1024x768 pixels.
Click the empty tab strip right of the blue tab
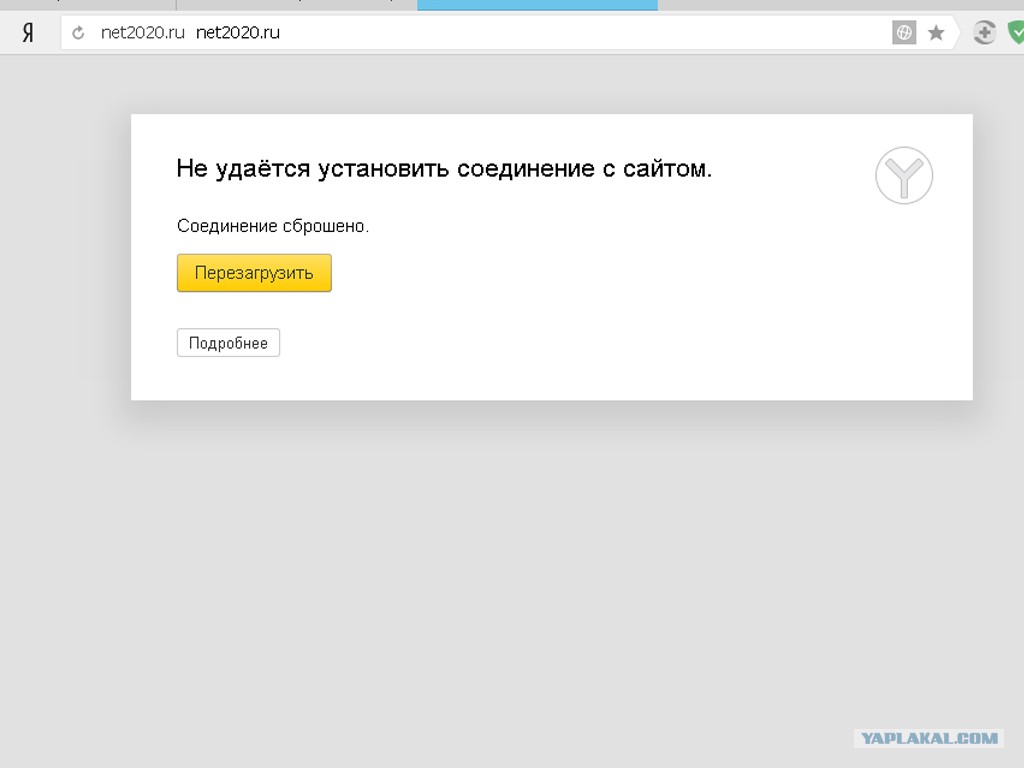pos(840,5)
